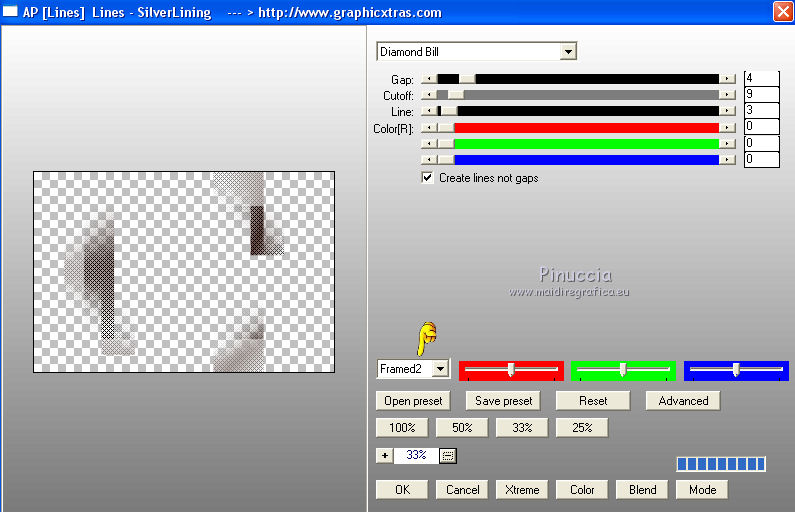Click the Mode button
The image size is (795, 512).
coord(702,490)
